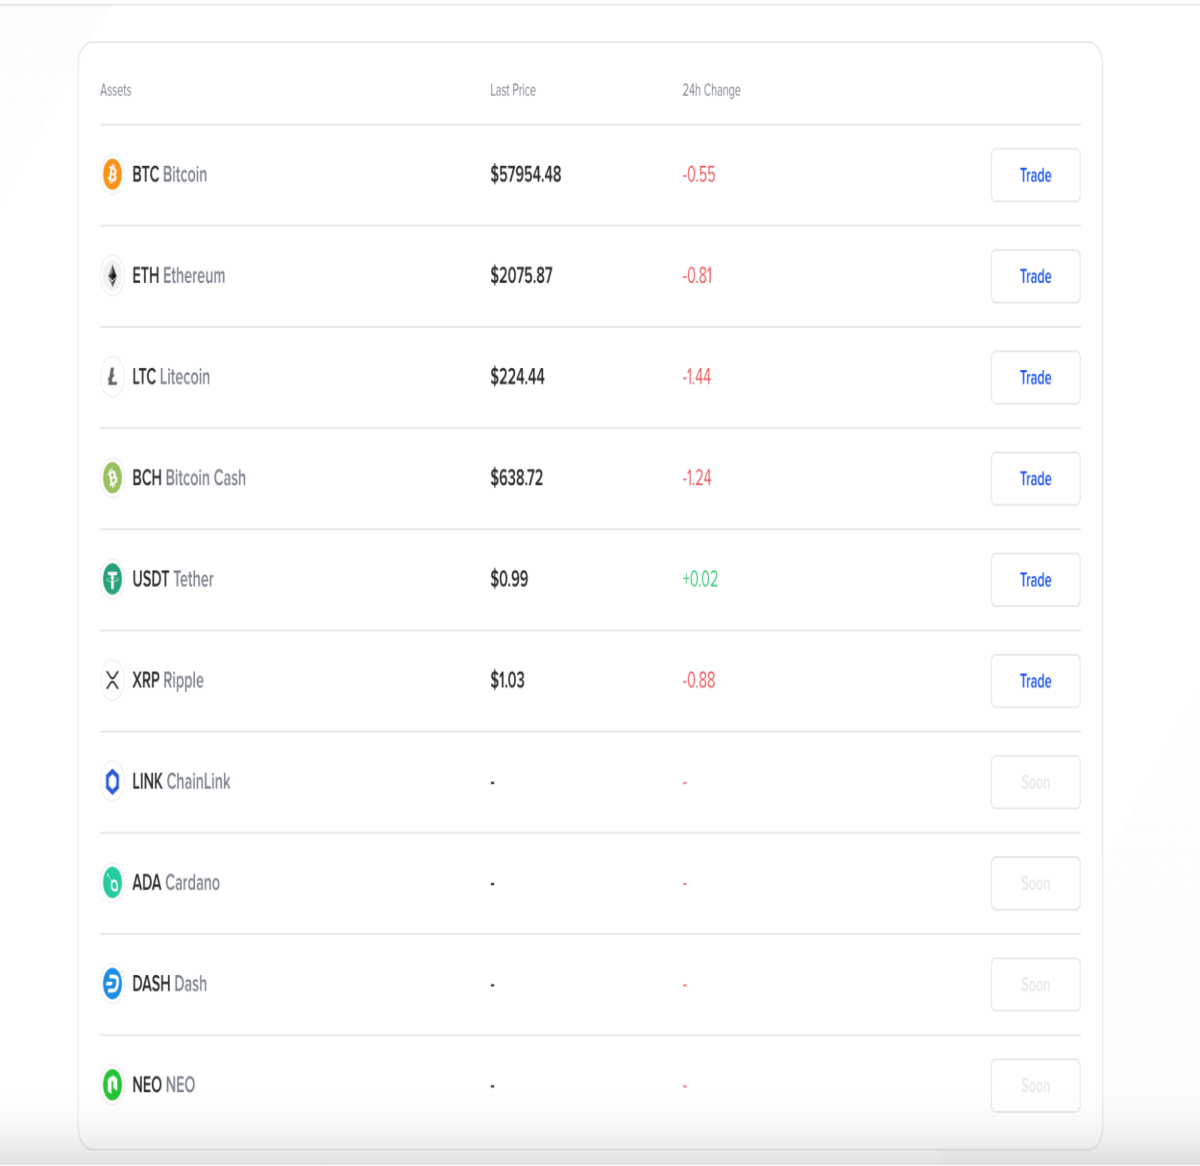Click the -1.44 change value

(697, 377)
